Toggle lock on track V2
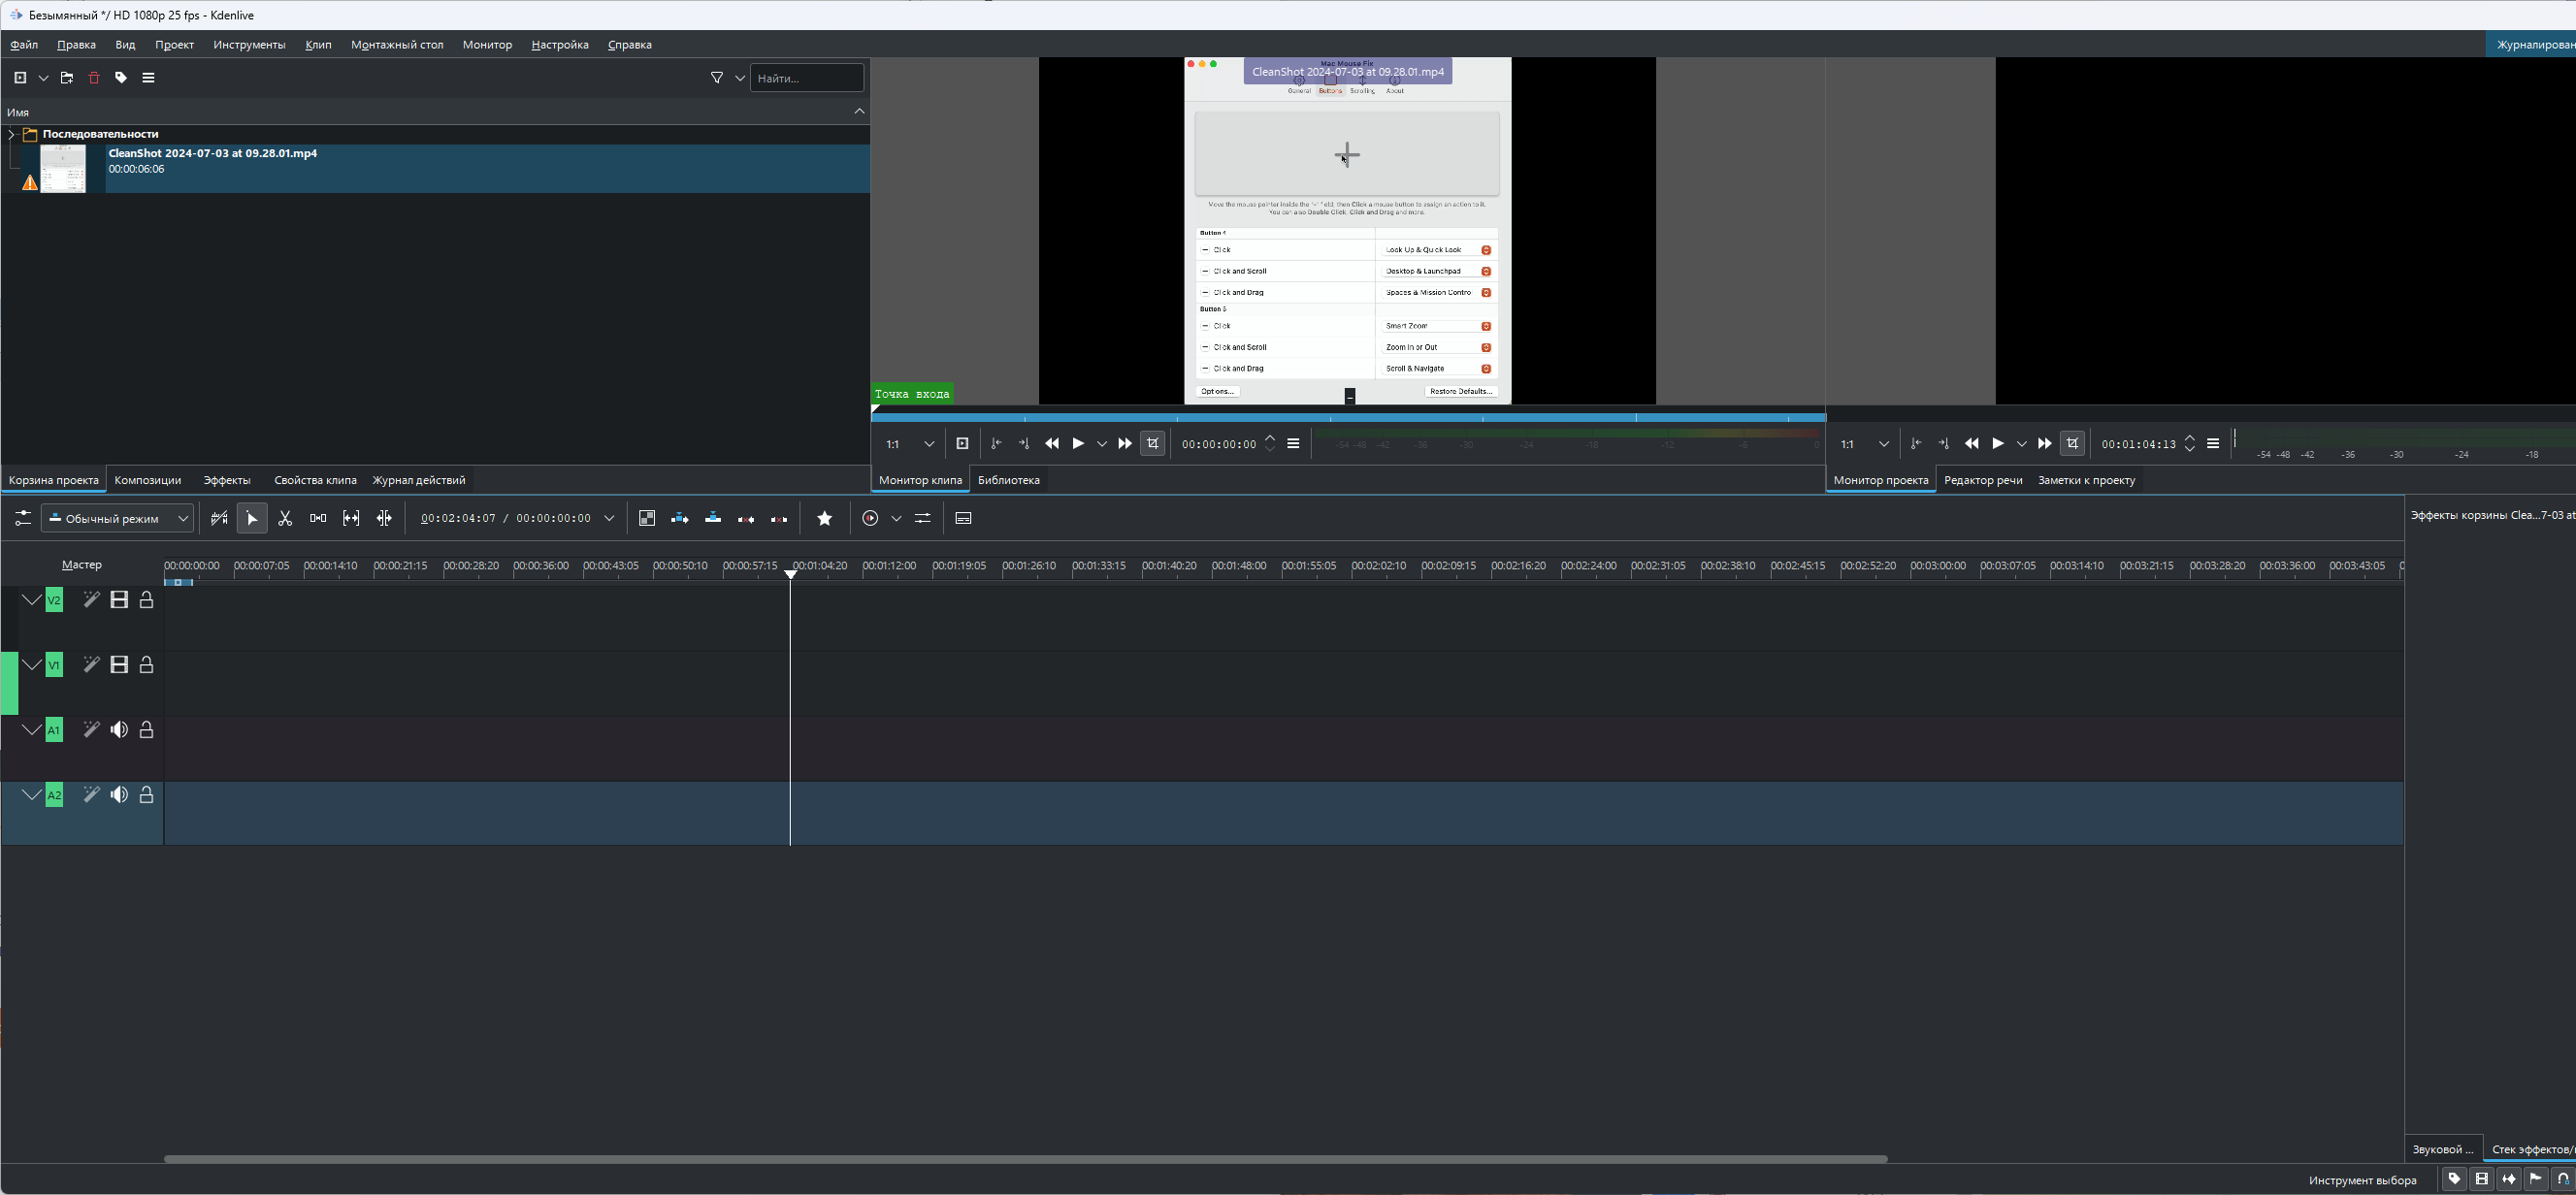 click(147, 600)
